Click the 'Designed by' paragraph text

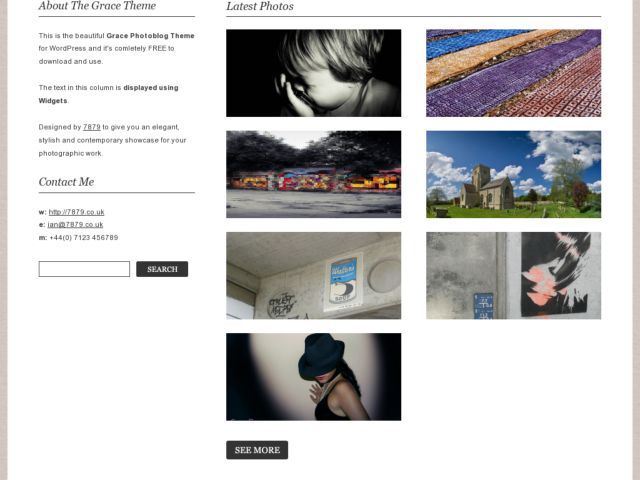coord(112,140)
